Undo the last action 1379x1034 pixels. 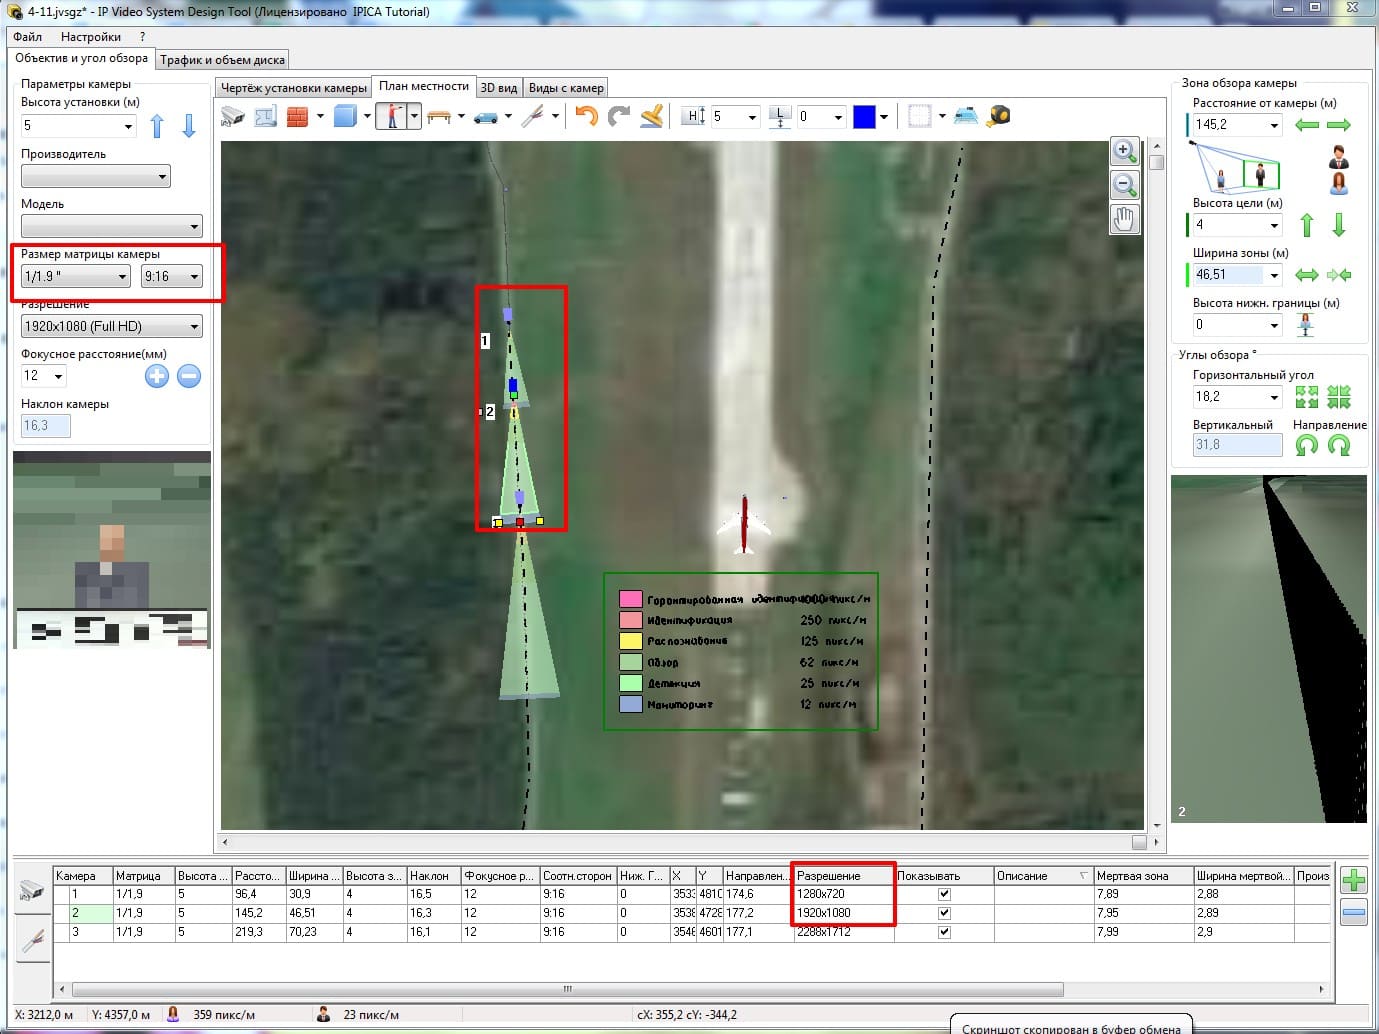(x=587, y=117)
